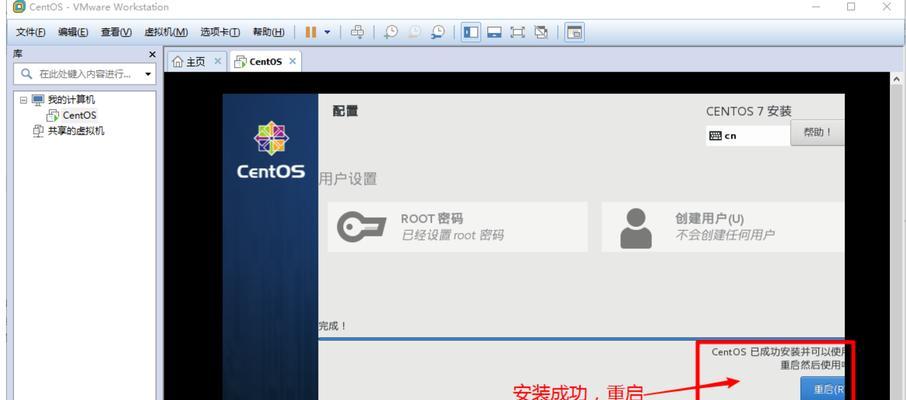
Task: Click the key icon beside ROOT 密码
Action: coord(361,226)
